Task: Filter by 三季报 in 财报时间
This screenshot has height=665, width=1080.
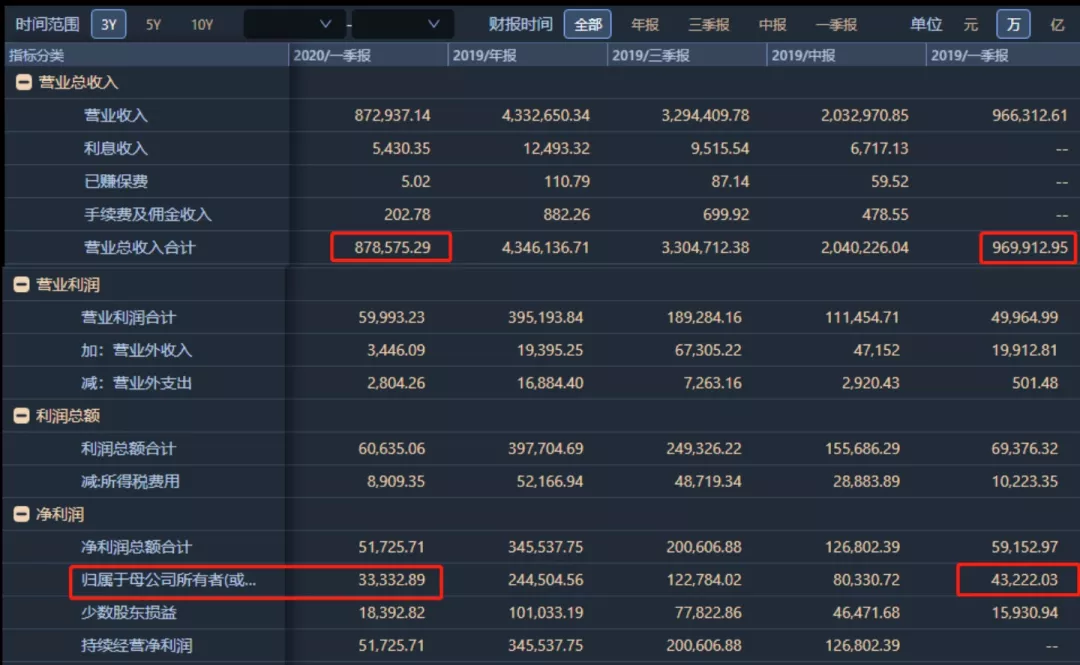Action: (x=708, y=24)
